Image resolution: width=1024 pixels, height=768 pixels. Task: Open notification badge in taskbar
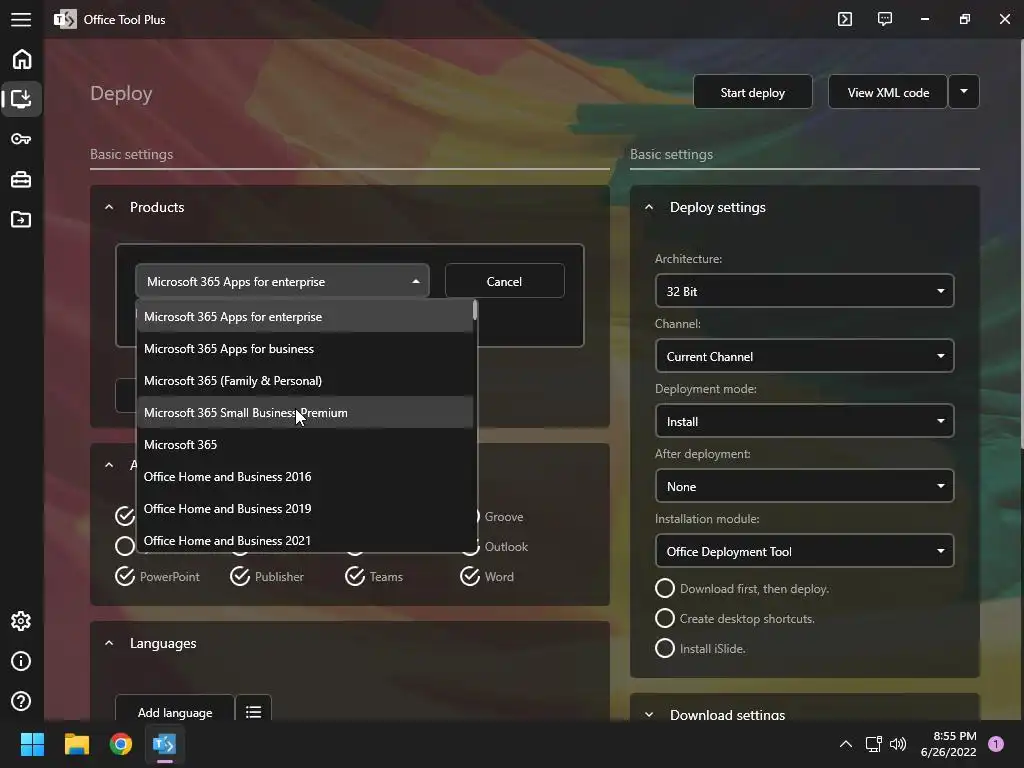pyautogui.click(x=996, y=744)
